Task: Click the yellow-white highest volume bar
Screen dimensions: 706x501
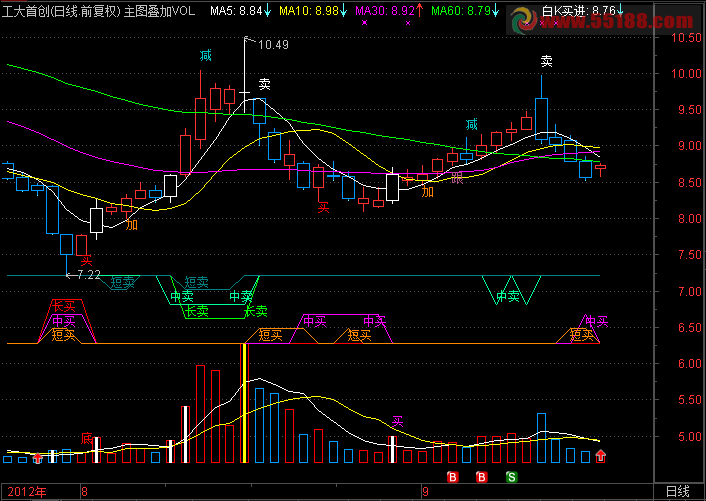Action: pyautogui.click(x=244, y=403)
